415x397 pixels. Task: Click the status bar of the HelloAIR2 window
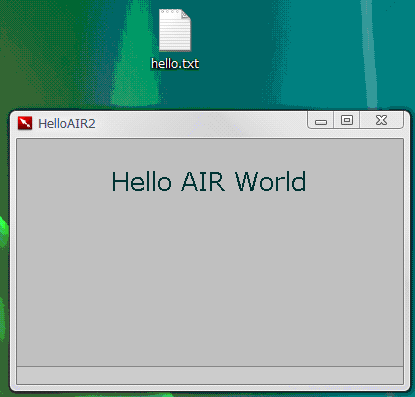210,375
